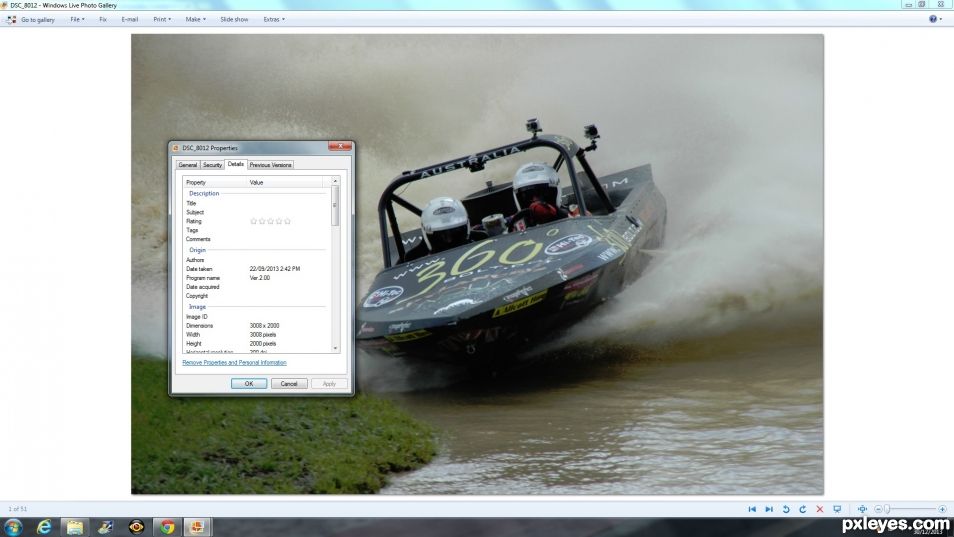954x537 pixels.
Task: Go to the previous photo
Action: click(x=752, y=509)
